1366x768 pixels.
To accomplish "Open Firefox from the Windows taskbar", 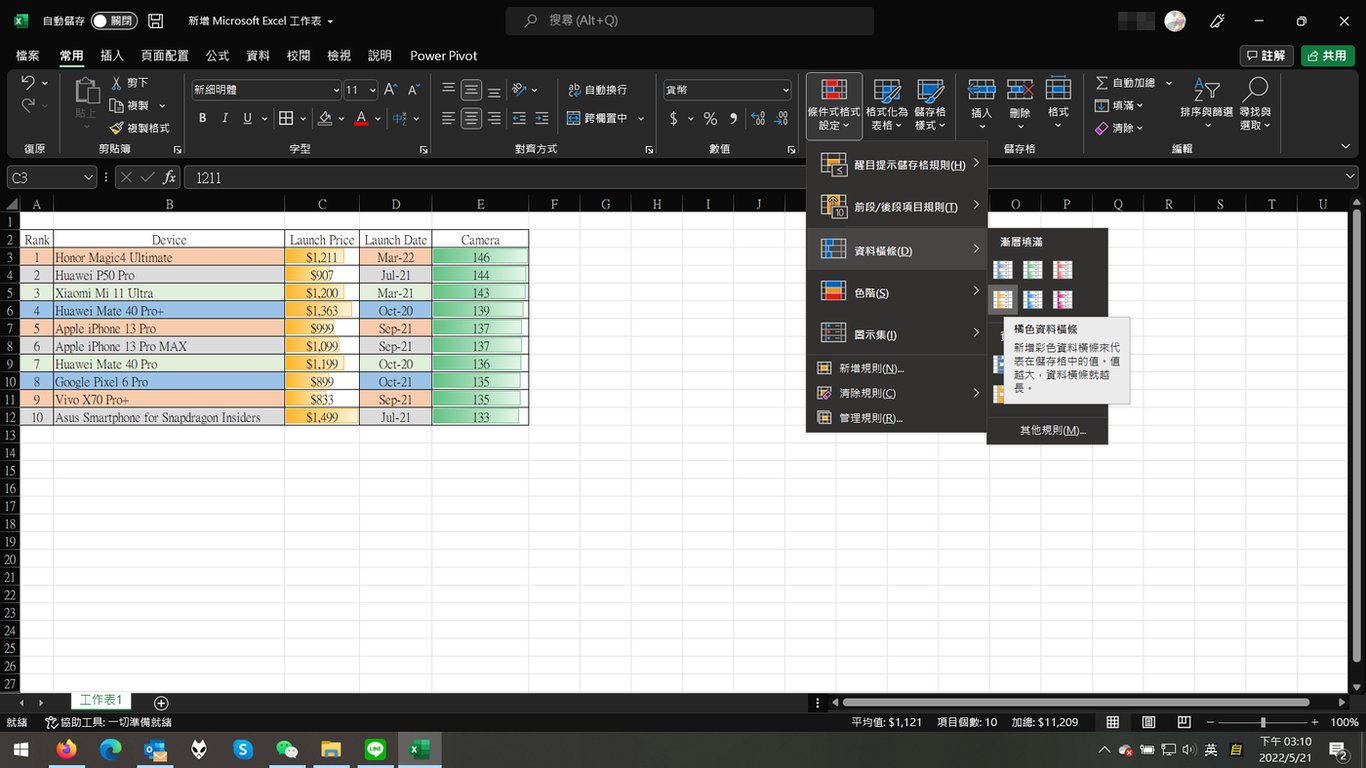I will [x=67, y=749].
